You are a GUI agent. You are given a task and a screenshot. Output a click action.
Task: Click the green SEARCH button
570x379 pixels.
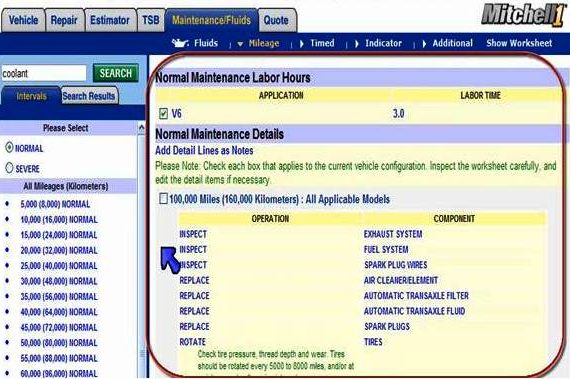(116, 73)
